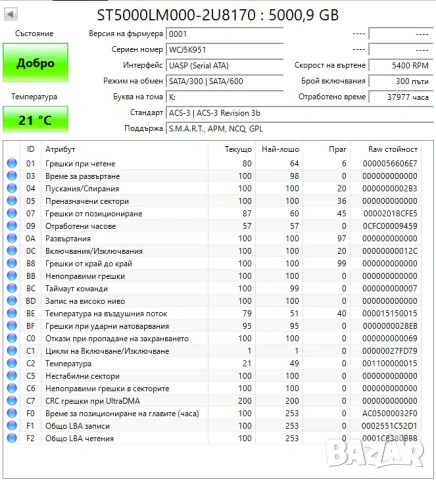Click the previous disk arrow button

(x=11, y=14)
